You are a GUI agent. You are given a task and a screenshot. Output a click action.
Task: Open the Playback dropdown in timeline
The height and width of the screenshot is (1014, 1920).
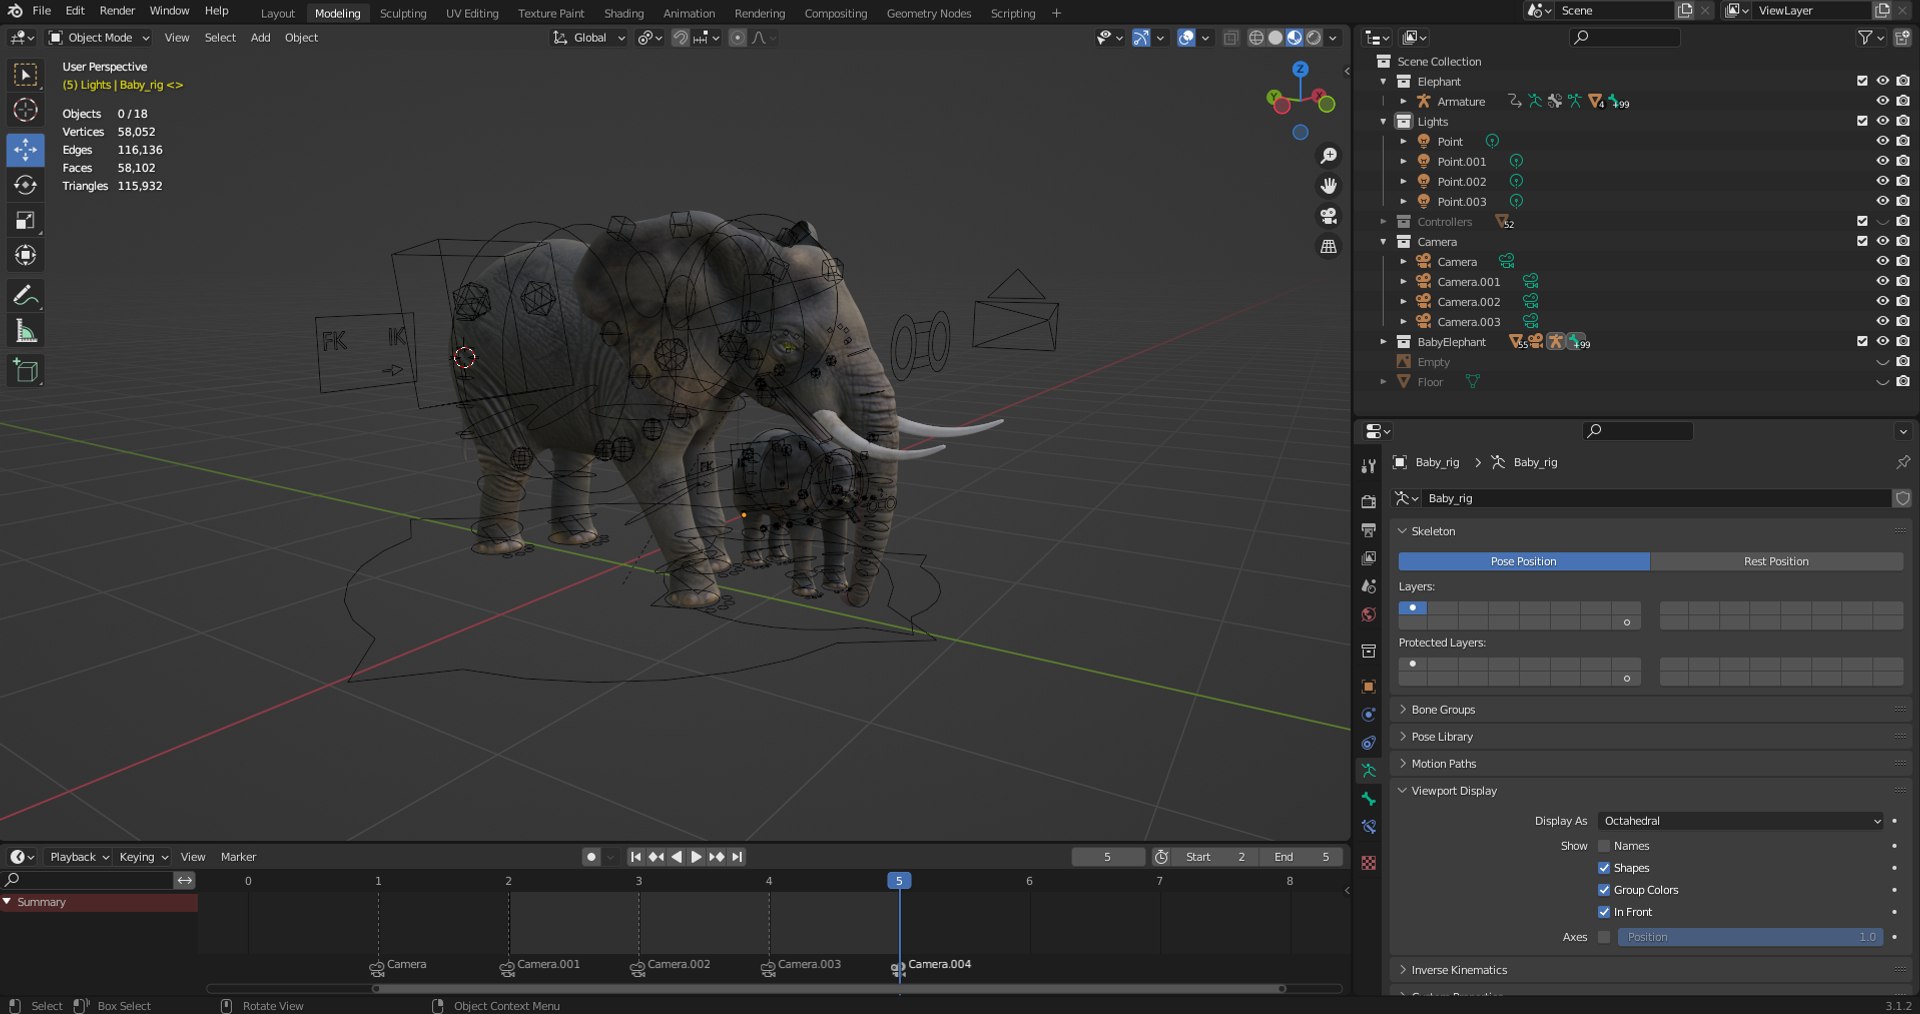[x=79, y=857]
